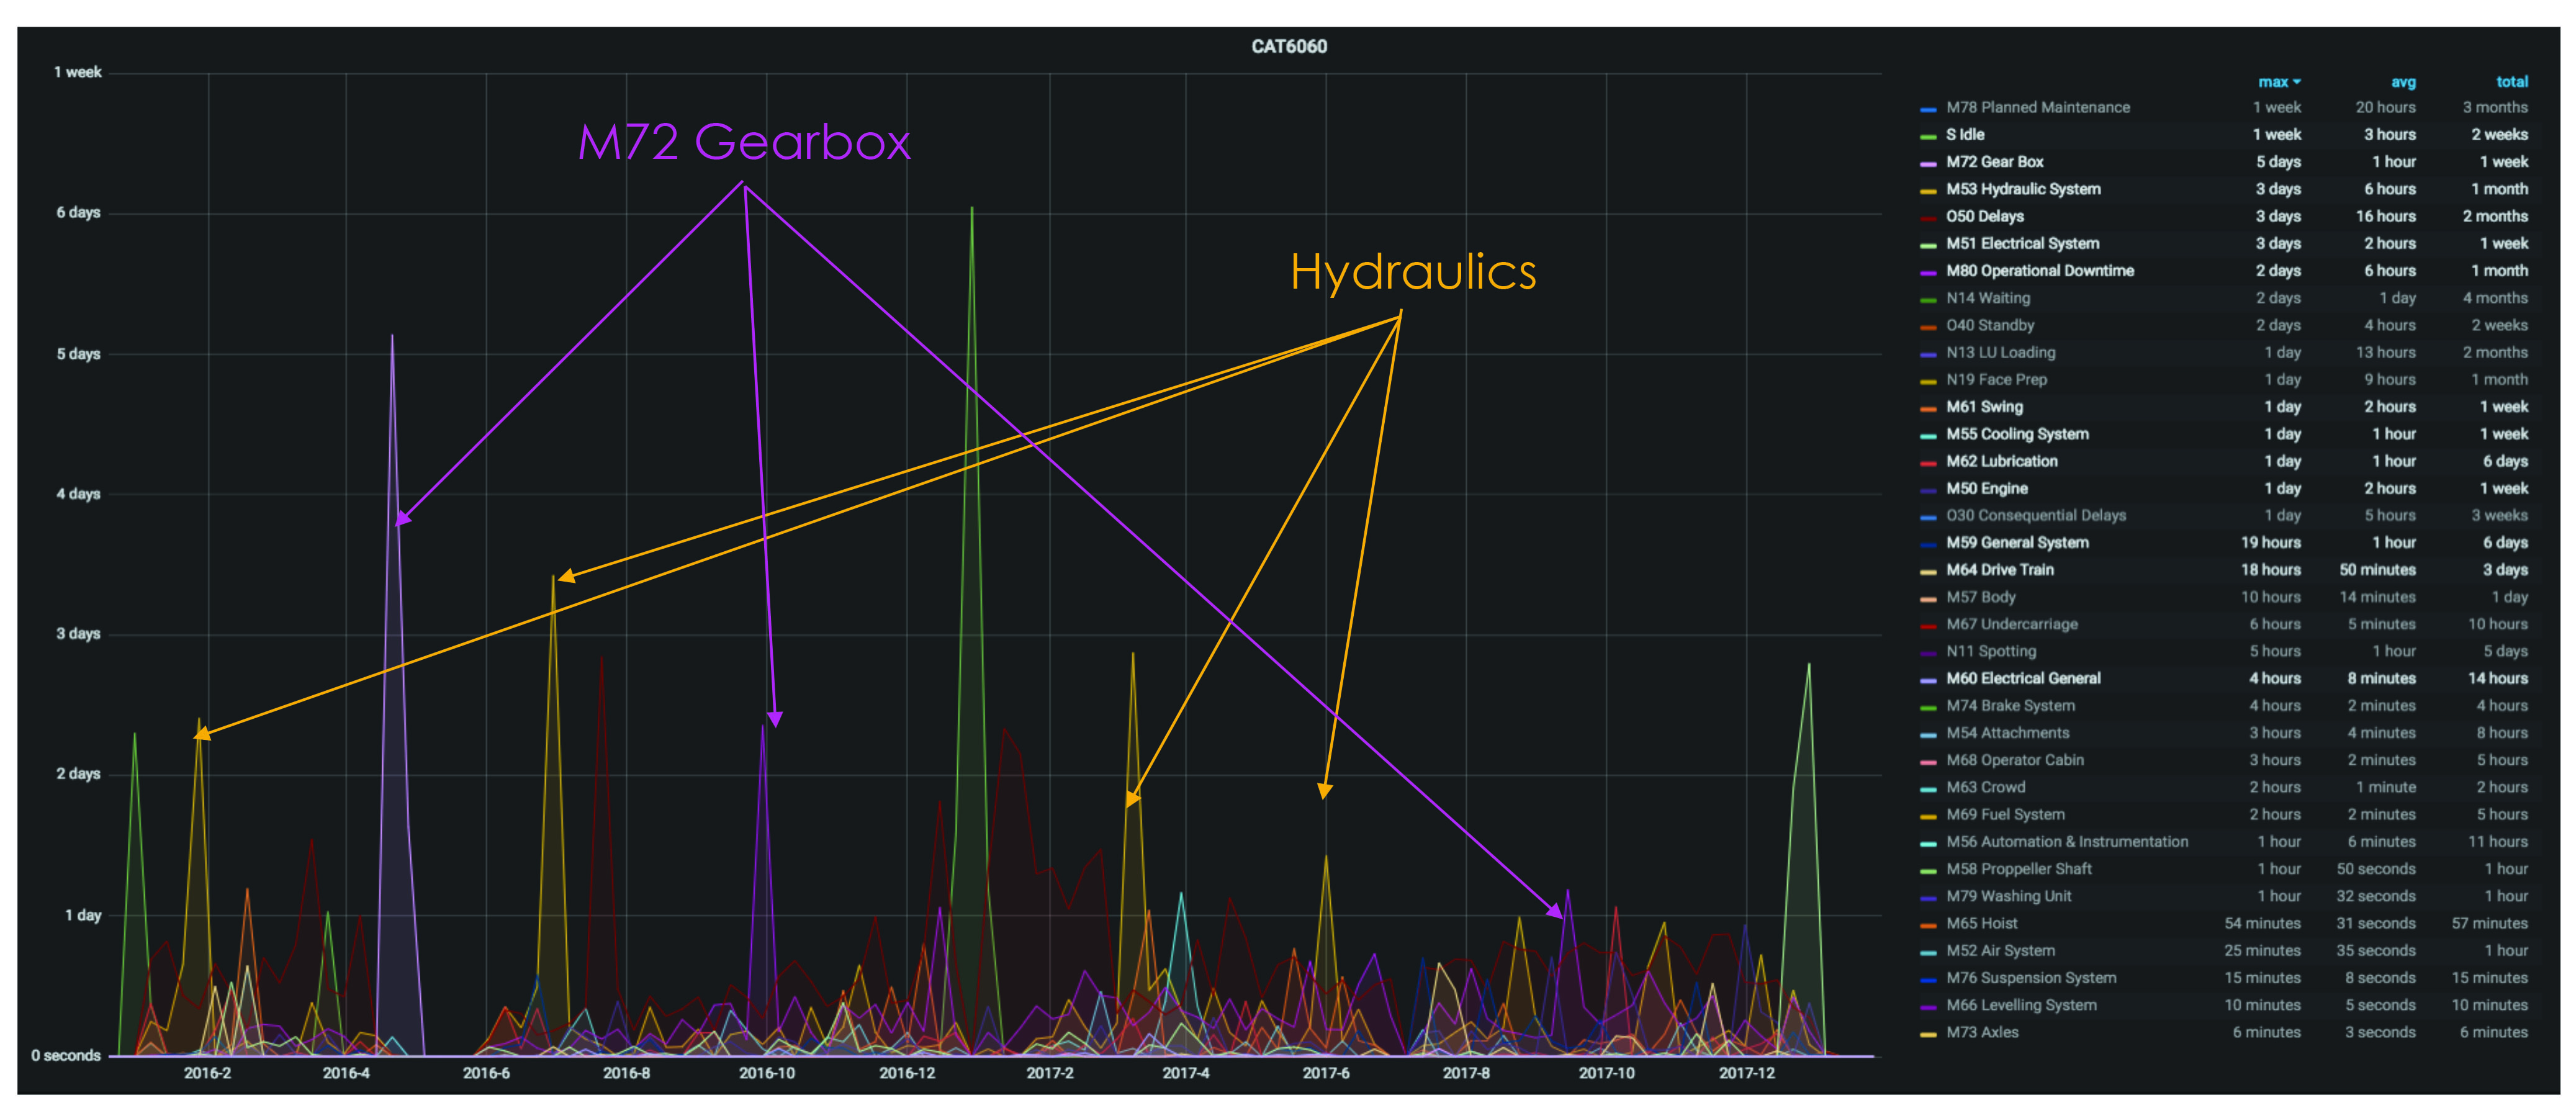
Task: Toggle M78 Planned Maintenance series
Action: coord(2037,107)
